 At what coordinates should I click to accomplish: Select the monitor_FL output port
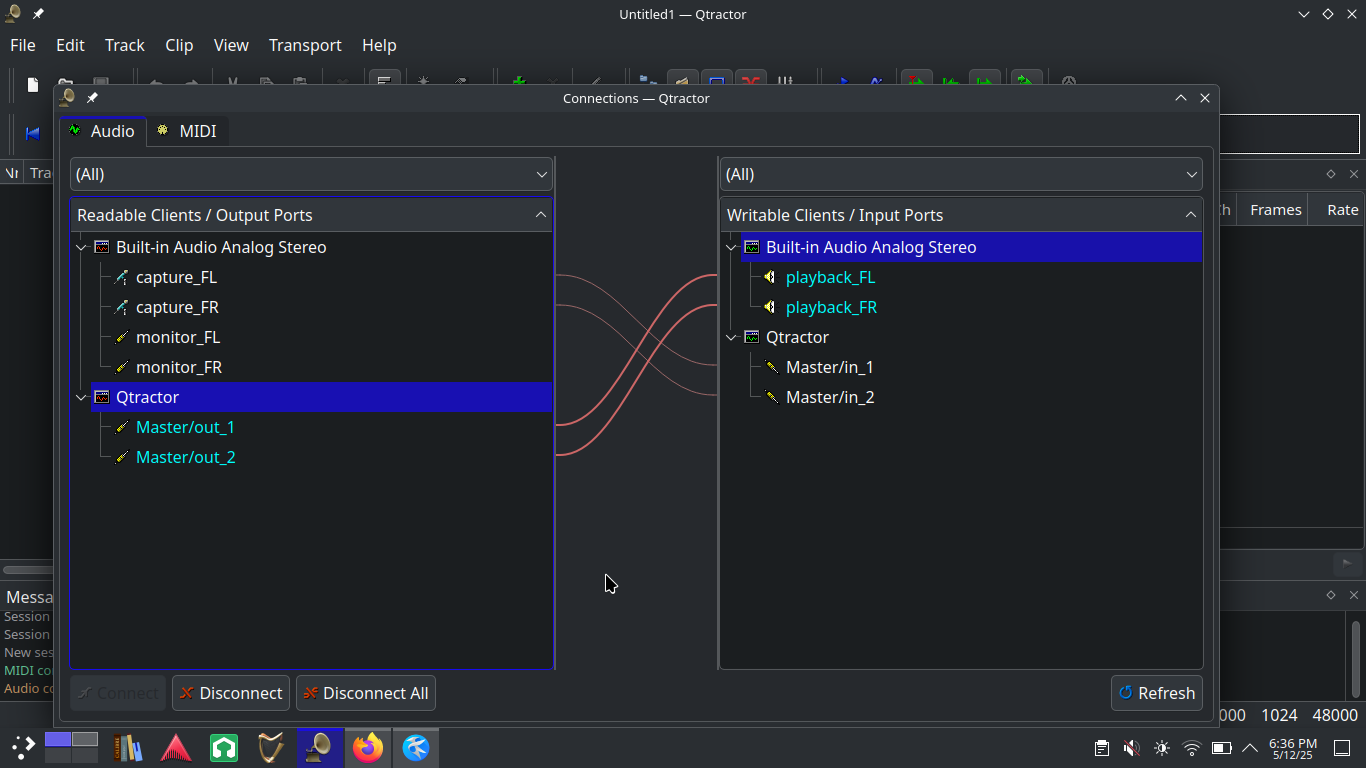tap(177, 337)
